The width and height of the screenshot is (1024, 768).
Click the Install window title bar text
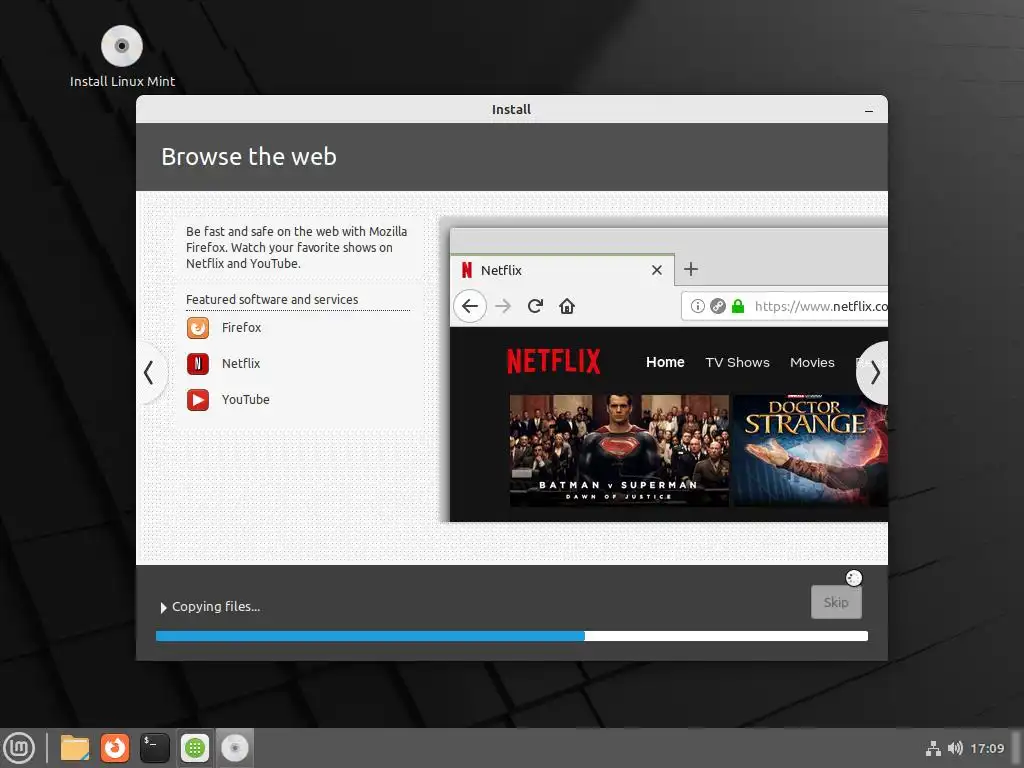tap(511, 109)
